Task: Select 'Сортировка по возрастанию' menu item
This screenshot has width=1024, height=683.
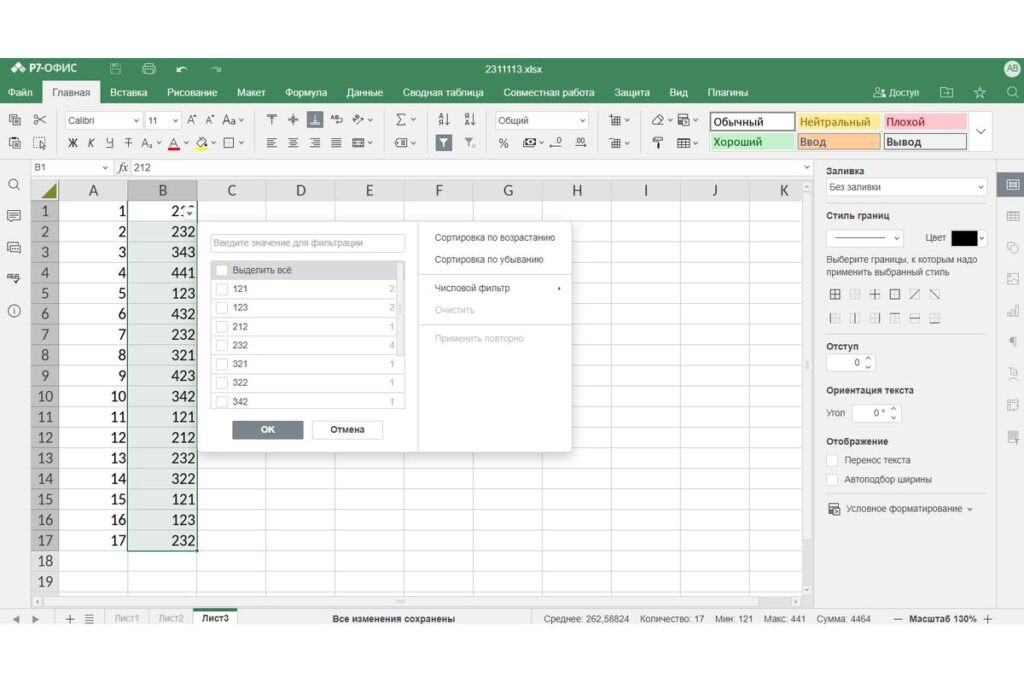Action: point(494,238)
